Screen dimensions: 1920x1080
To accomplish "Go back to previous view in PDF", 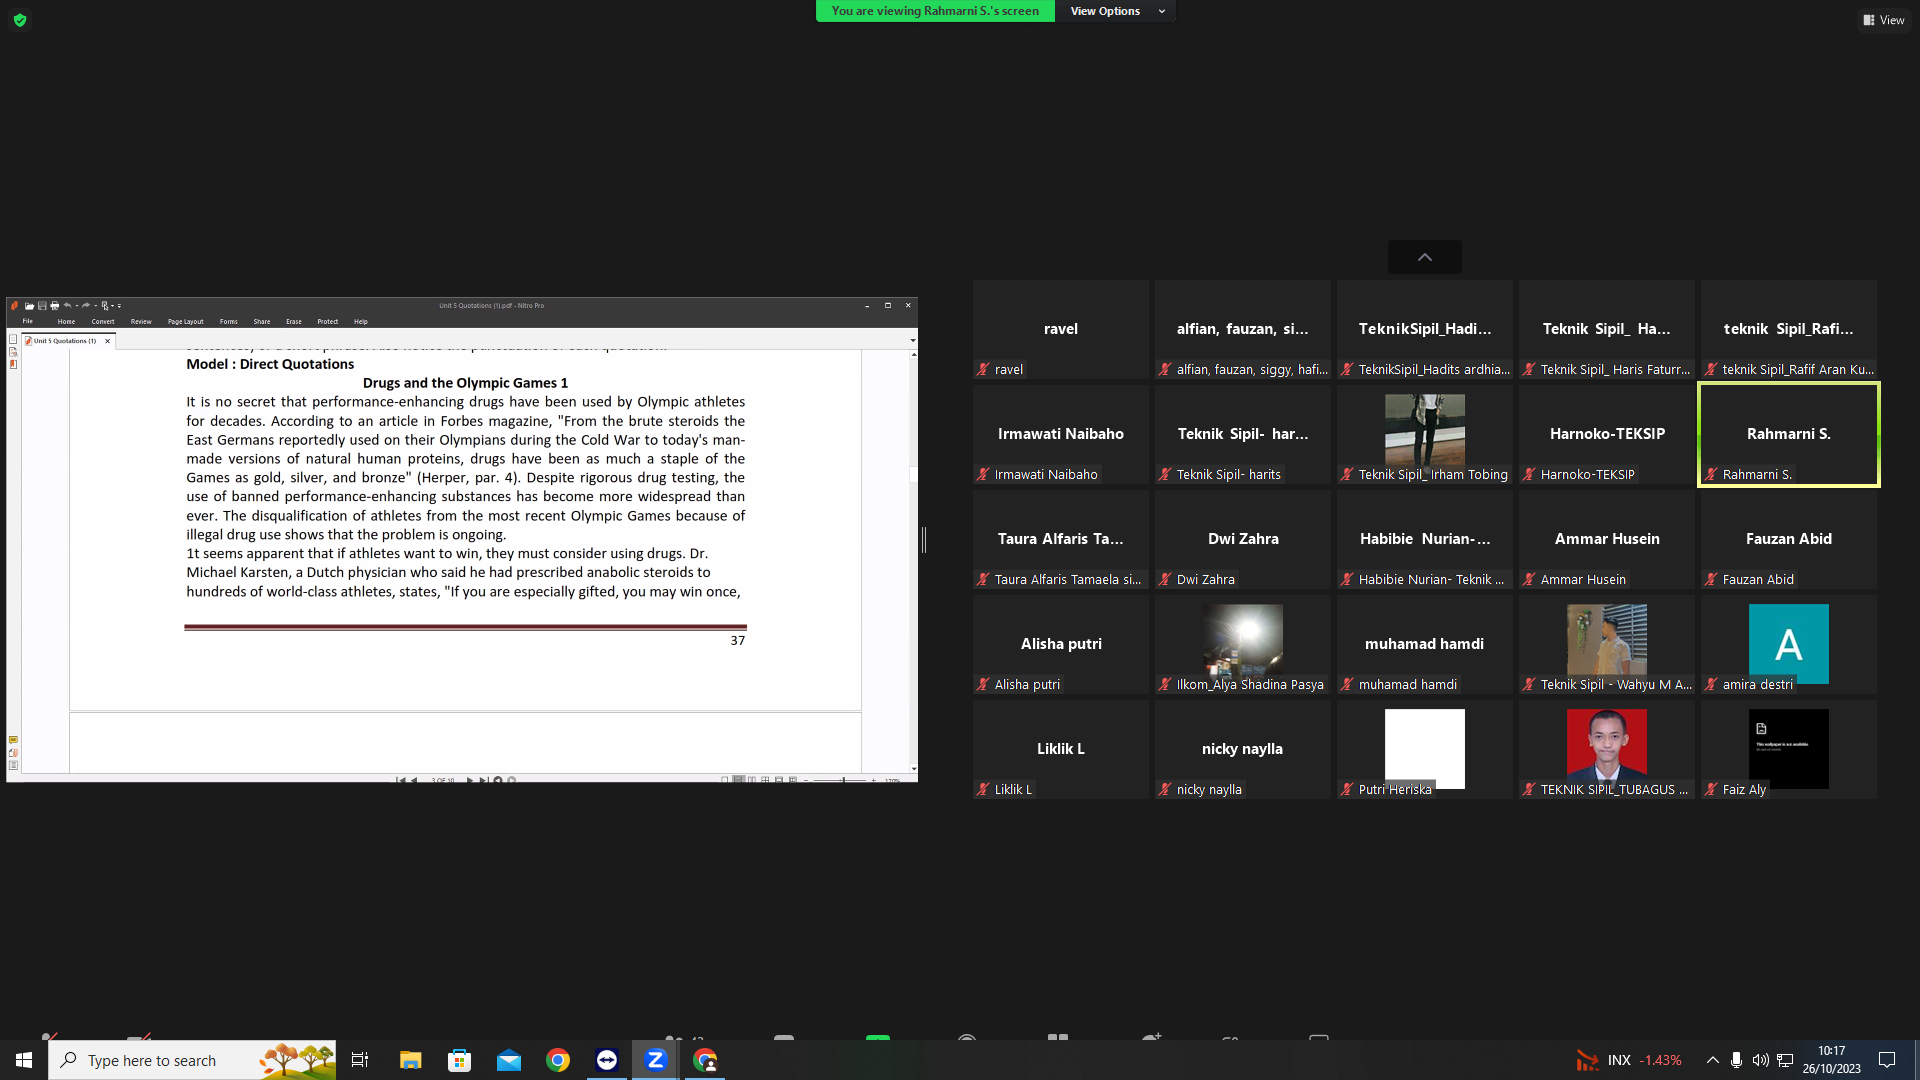I will (x=498, y=780).
